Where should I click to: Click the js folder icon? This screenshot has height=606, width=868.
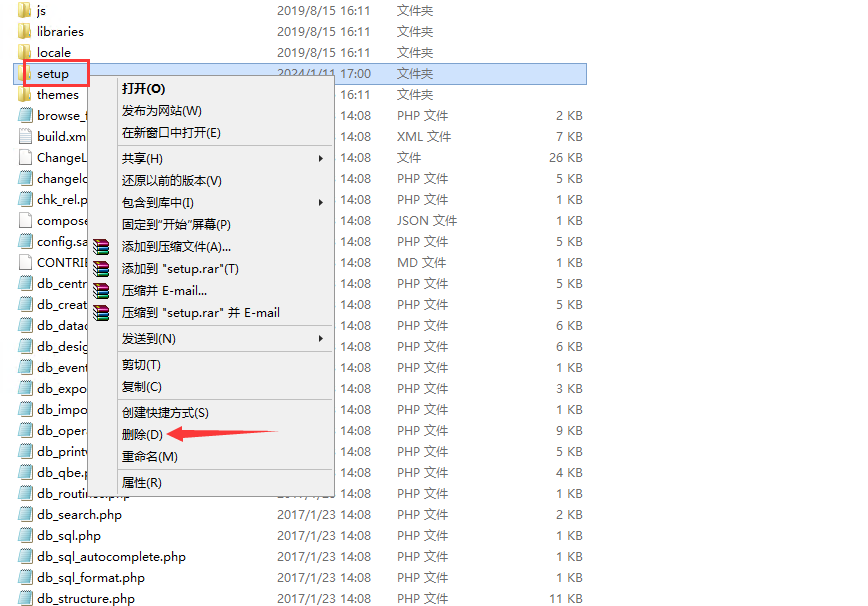coord(25,10)
